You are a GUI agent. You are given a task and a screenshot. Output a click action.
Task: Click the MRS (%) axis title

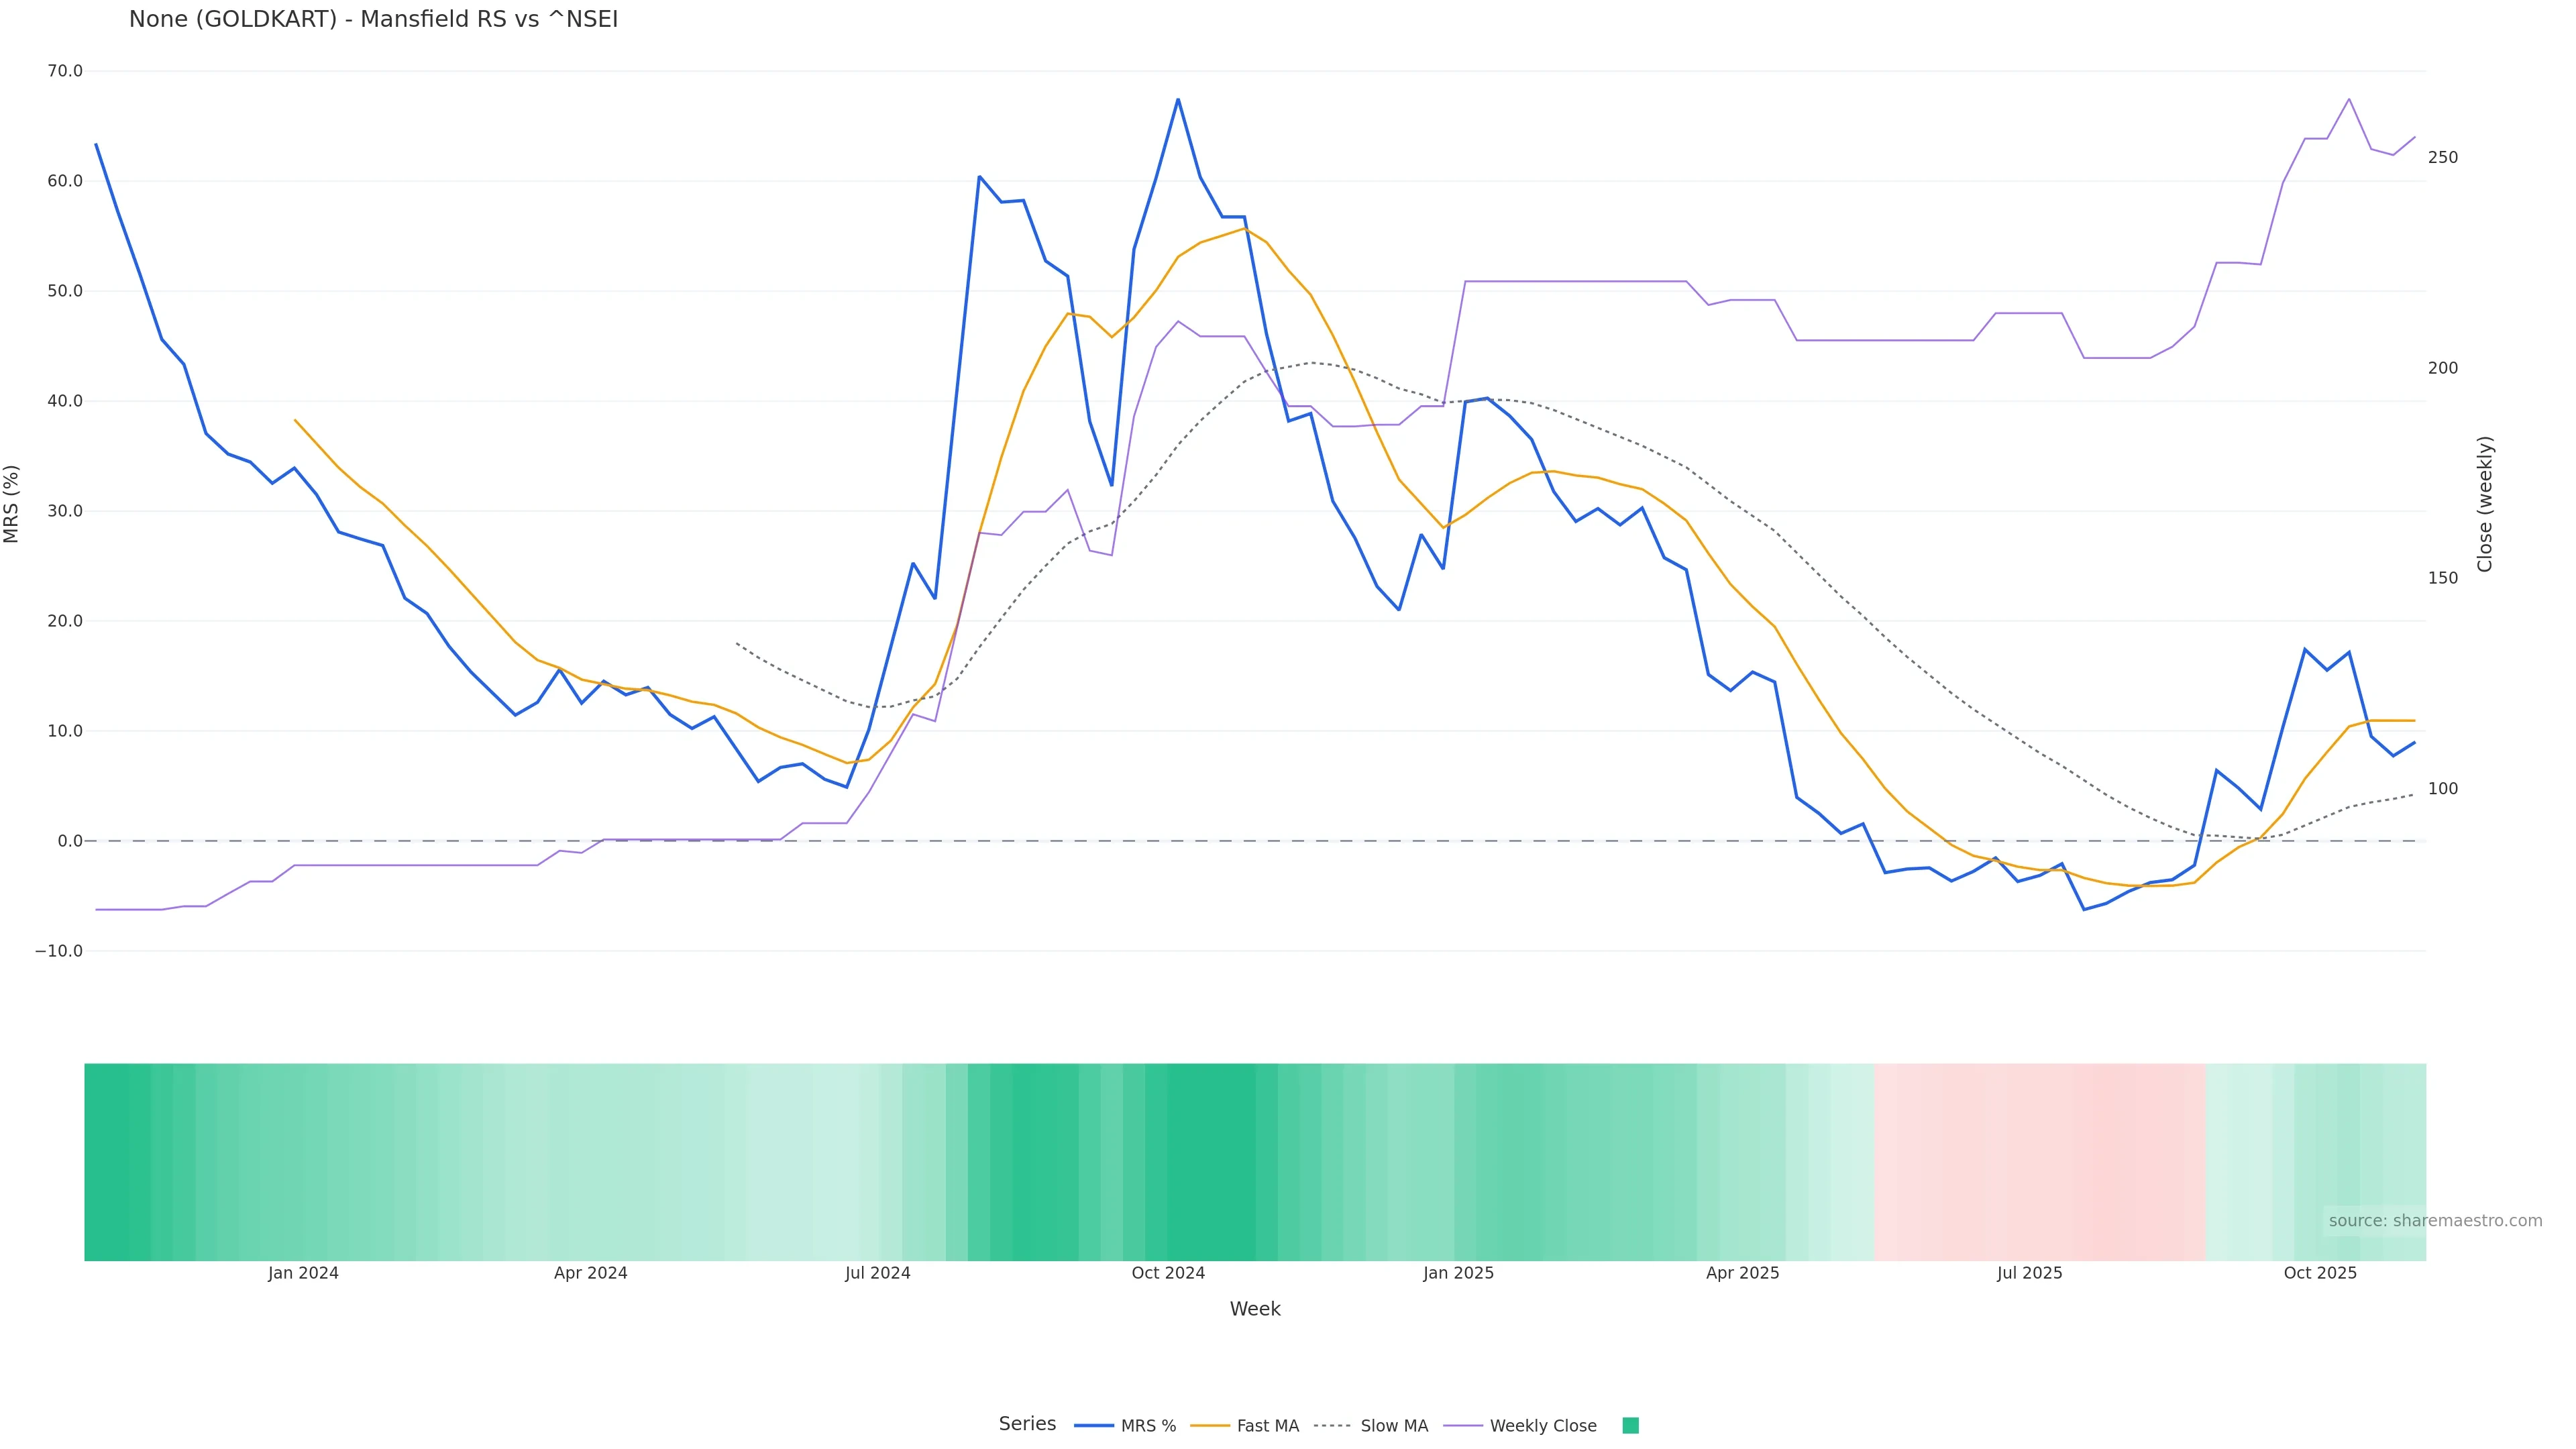(x=12, y=504)
